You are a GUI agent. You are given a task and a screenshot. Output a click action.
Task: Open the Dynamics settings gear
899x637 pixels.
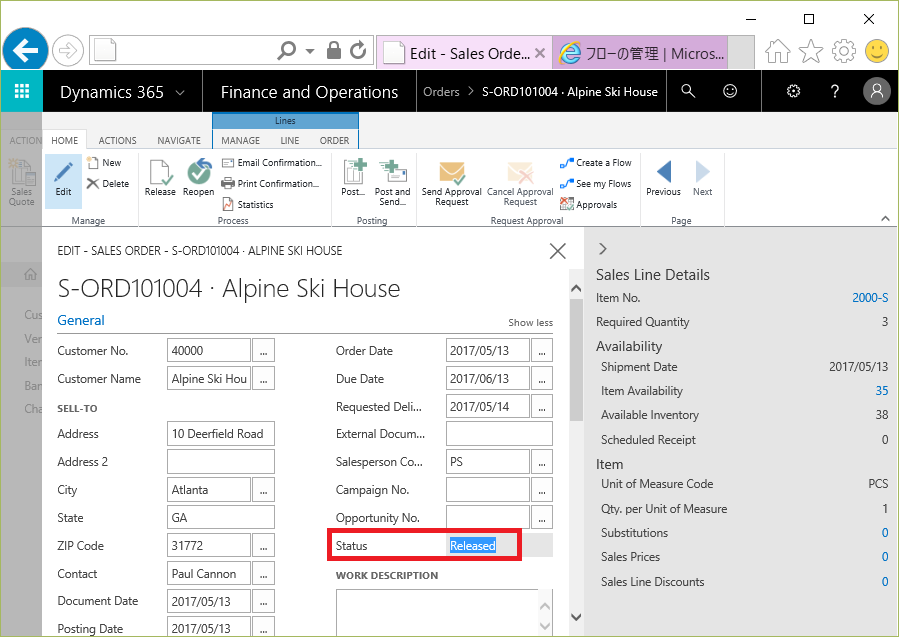pos(794,91)
